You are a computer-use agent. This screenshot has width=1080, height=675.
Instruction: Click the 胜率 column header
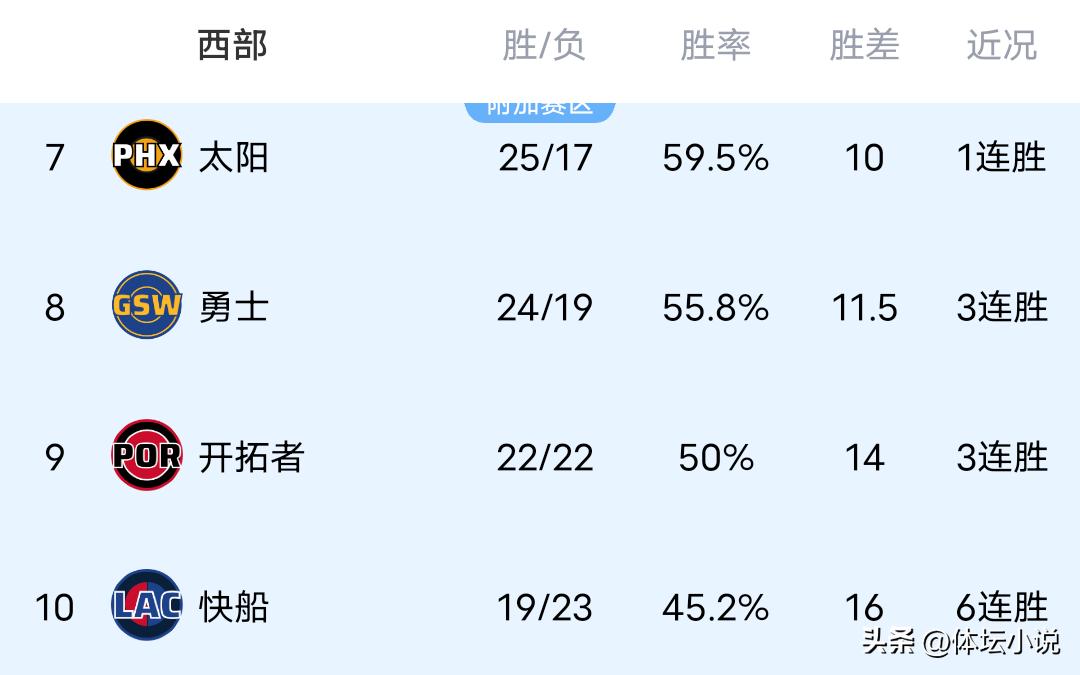point(715,45)
